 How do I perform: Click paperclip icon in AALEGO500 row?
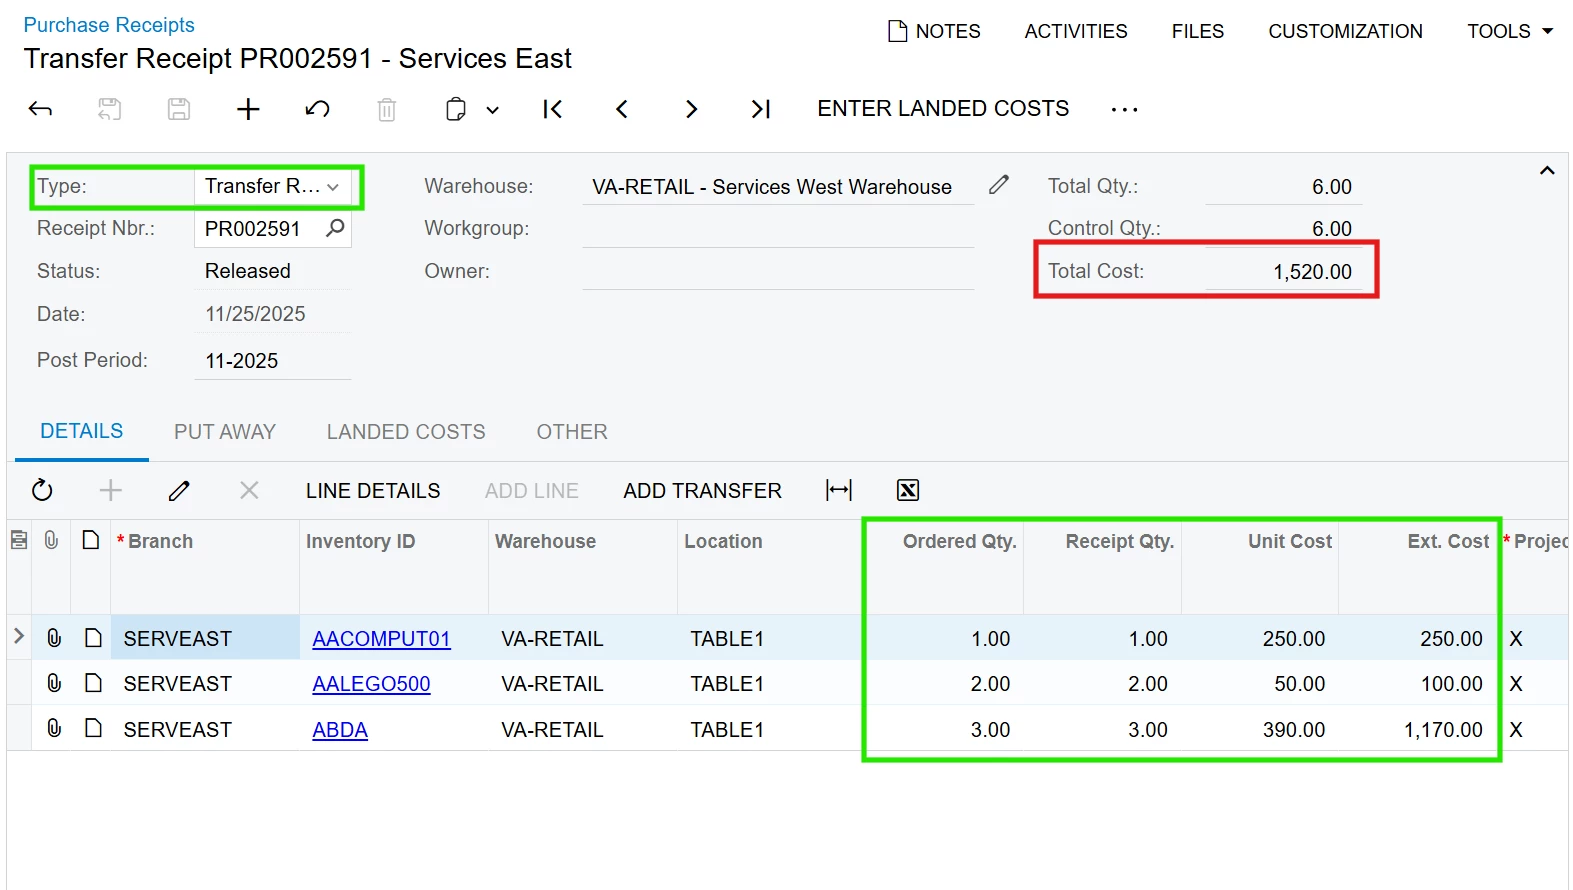click(54, 683)
